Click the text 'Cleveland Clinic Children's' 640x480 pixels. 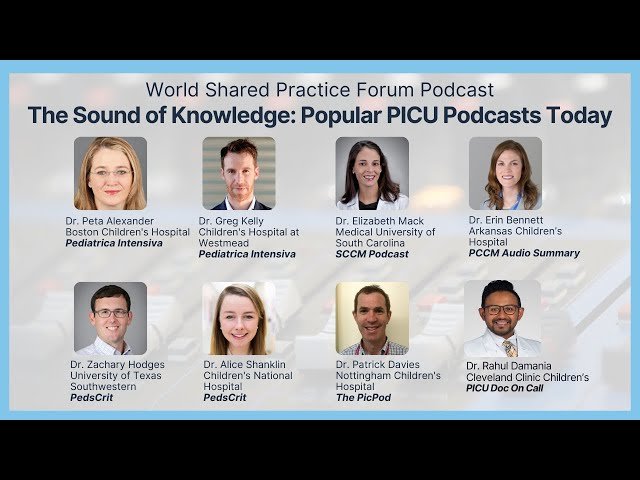tap(527, 377)
